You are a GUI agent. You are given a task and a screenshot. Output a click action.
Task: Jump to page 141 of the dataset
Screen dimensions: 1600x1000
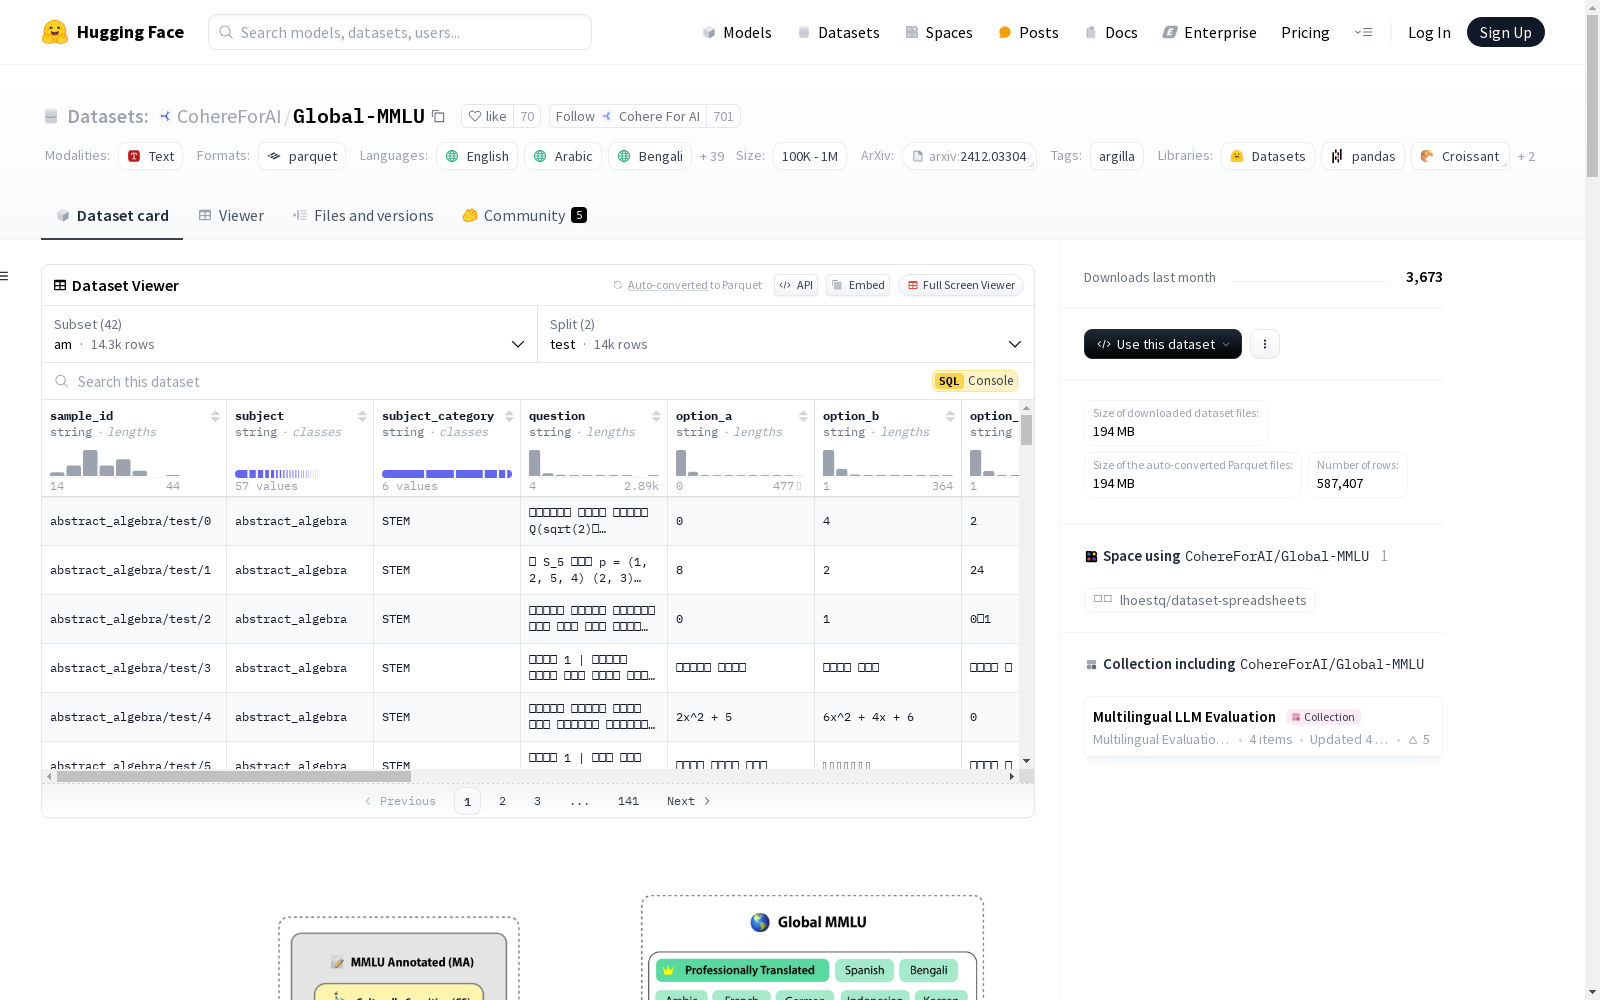(x=628, y=801)
